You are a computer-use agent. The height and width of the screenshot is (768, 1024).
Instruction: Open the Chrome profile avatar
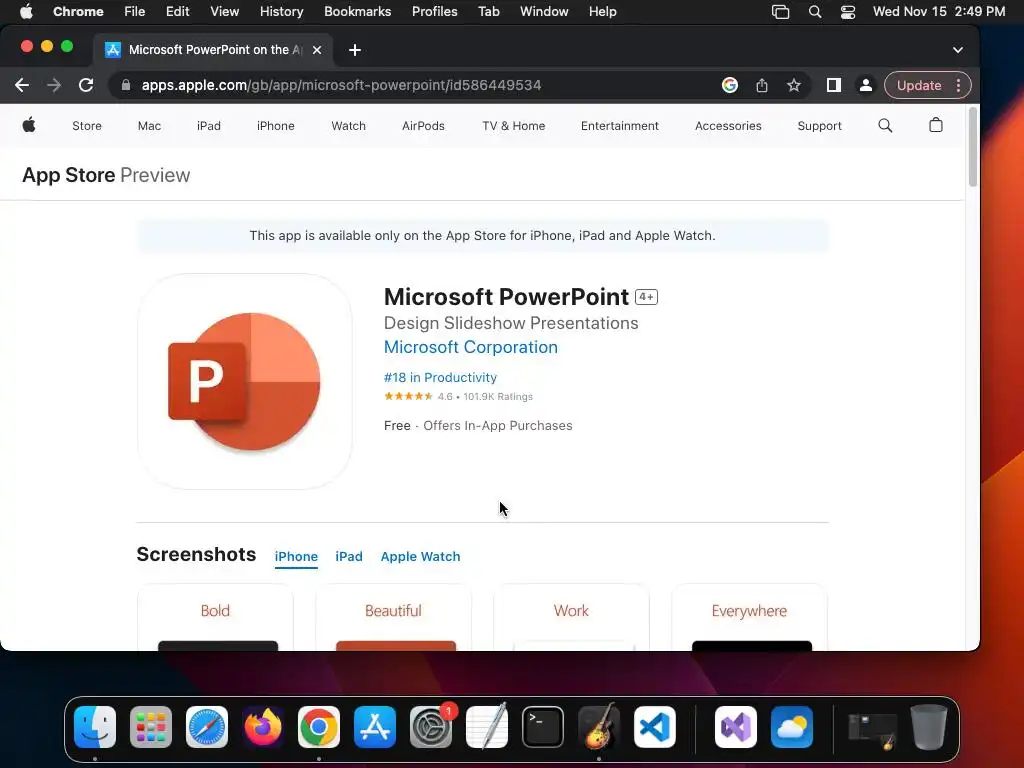(865, 85)
